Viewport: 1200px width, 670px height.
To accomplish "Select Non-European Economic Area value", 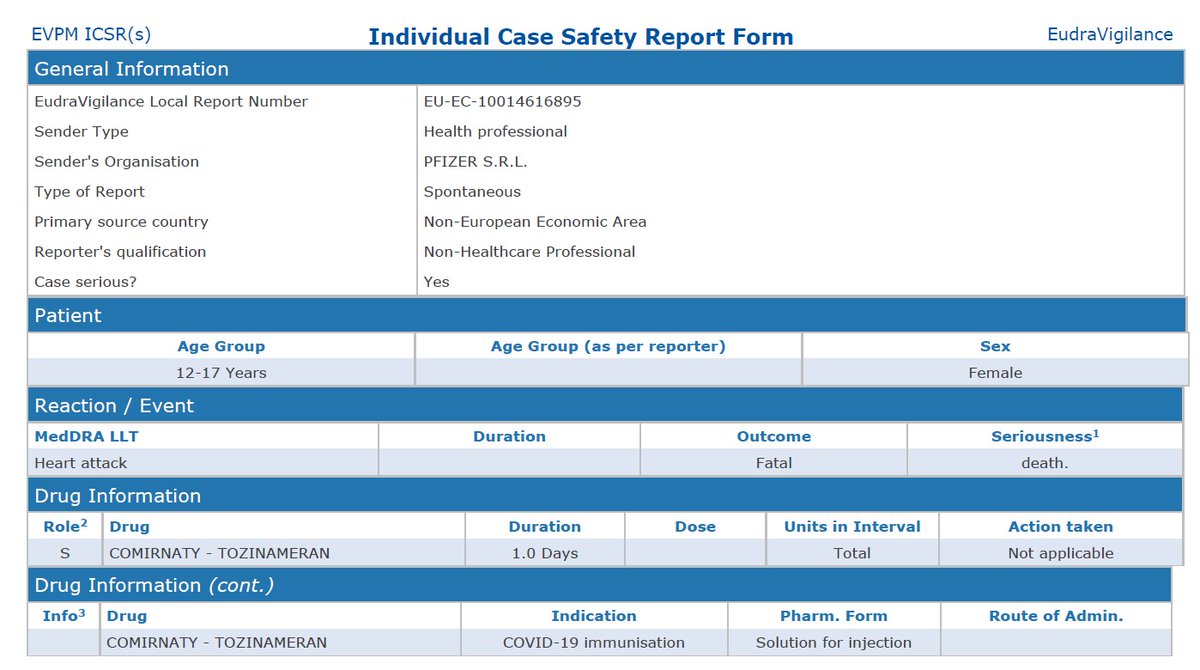I will [535, 221].
